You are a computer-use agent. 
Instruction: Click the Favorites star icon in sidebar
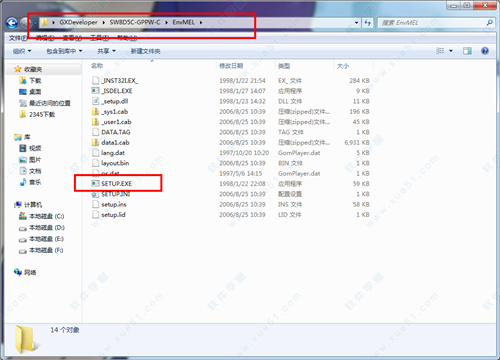[x=17, y=69]
